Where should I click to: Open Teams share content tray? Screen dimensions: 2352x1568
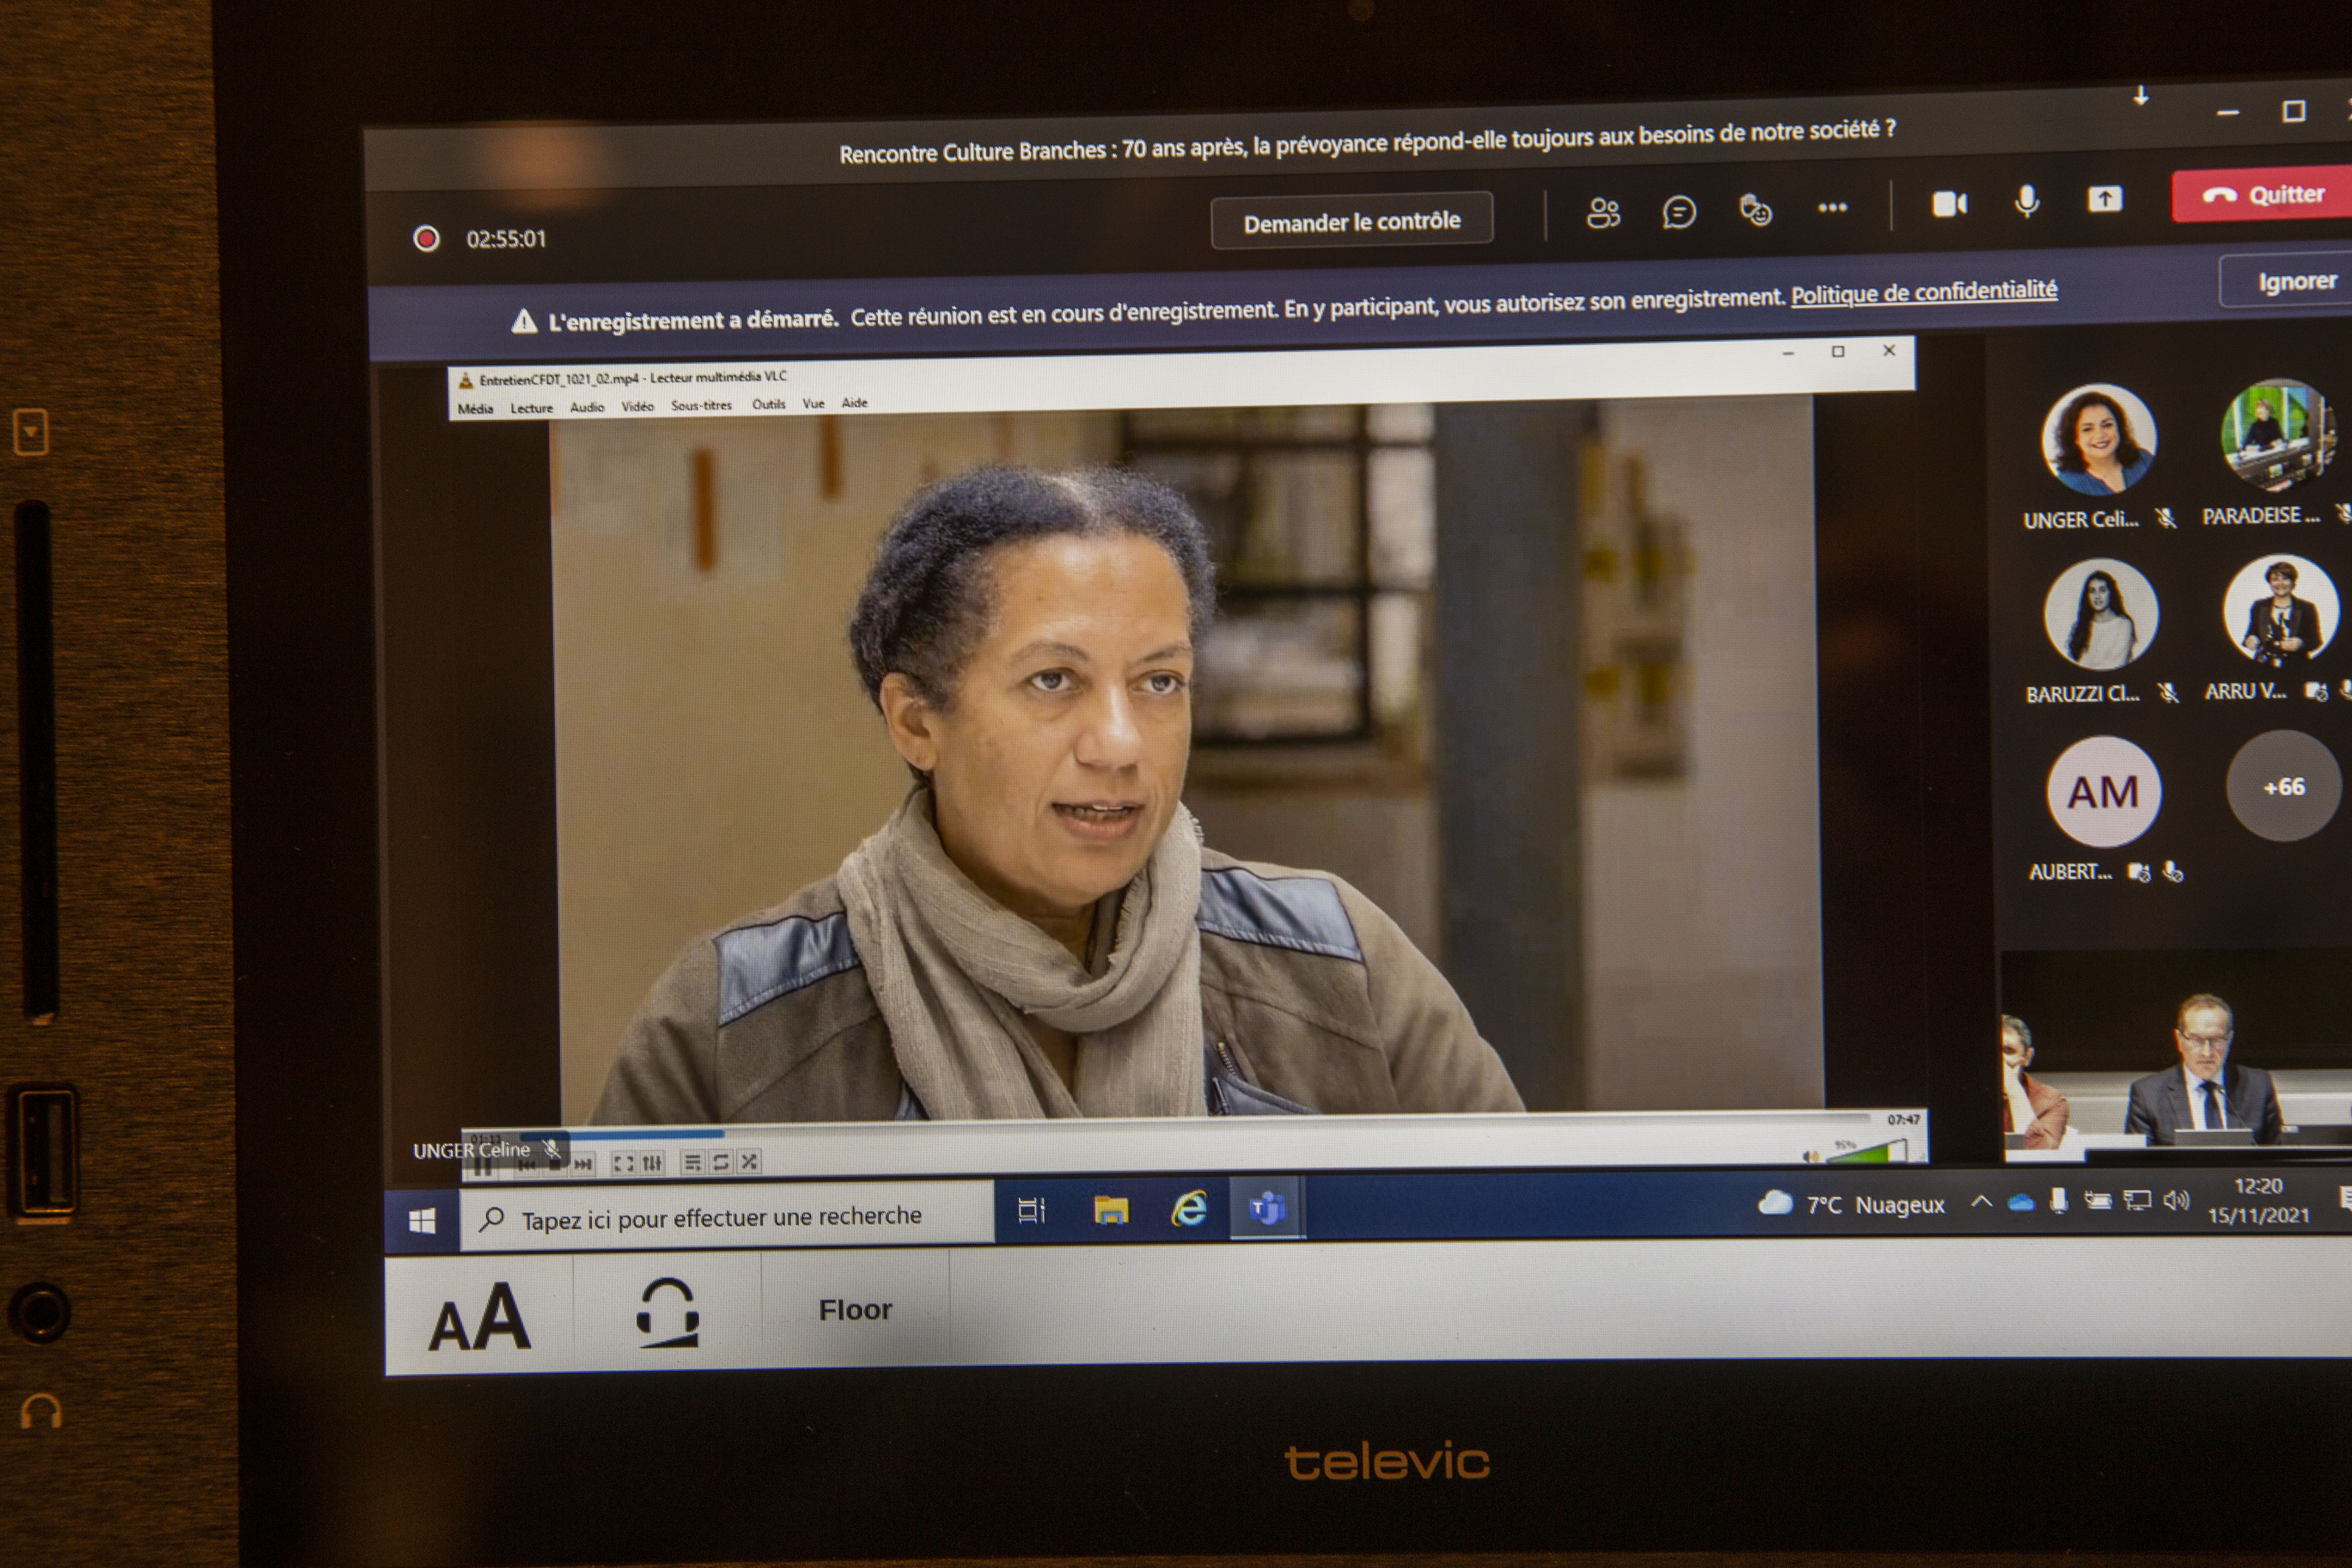pos(2105,199)
